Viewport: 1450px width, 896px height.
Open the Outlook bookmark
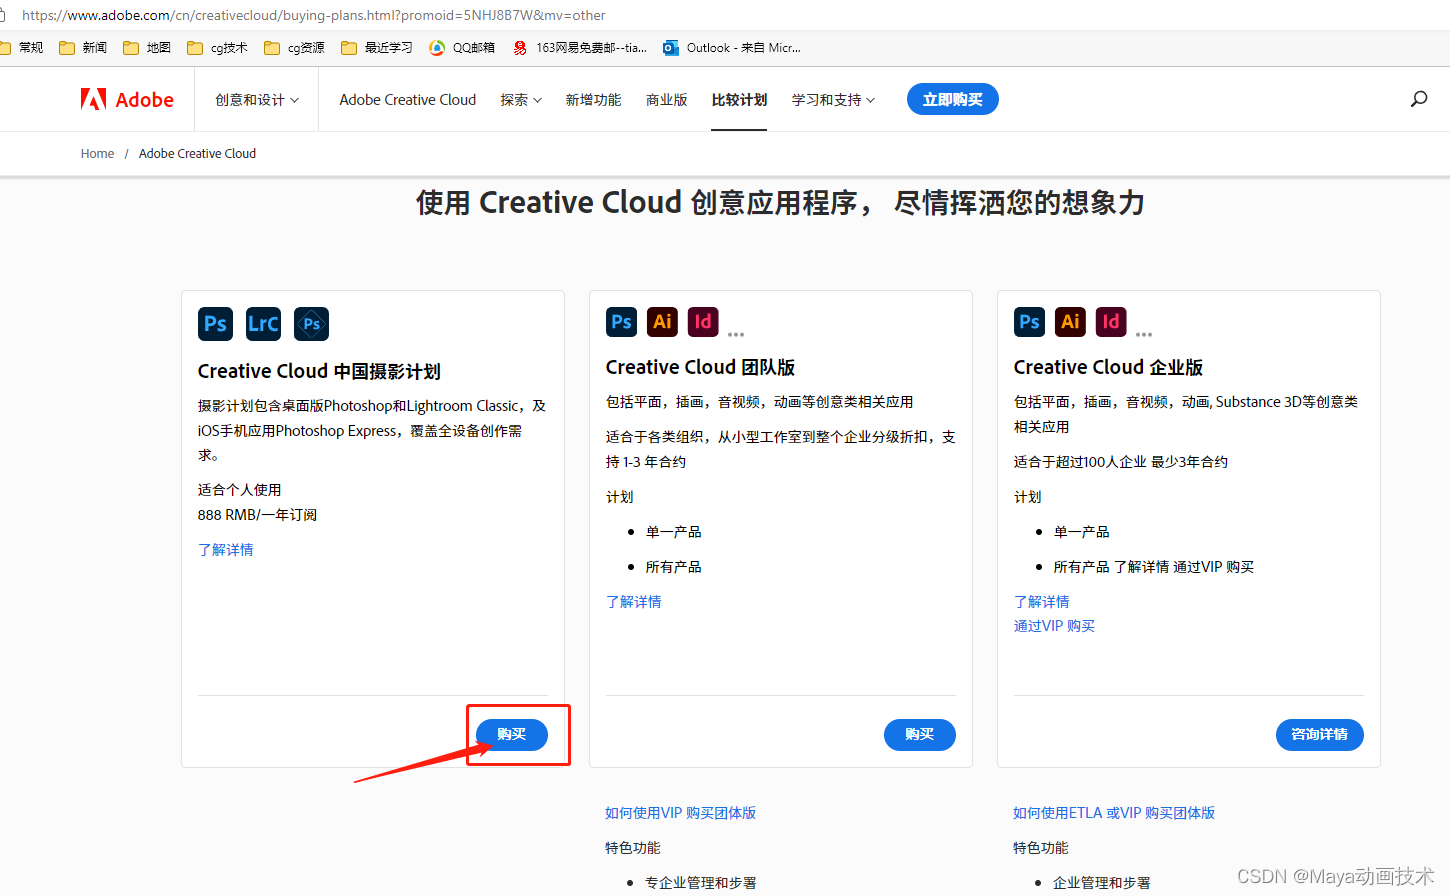point(732,48)
